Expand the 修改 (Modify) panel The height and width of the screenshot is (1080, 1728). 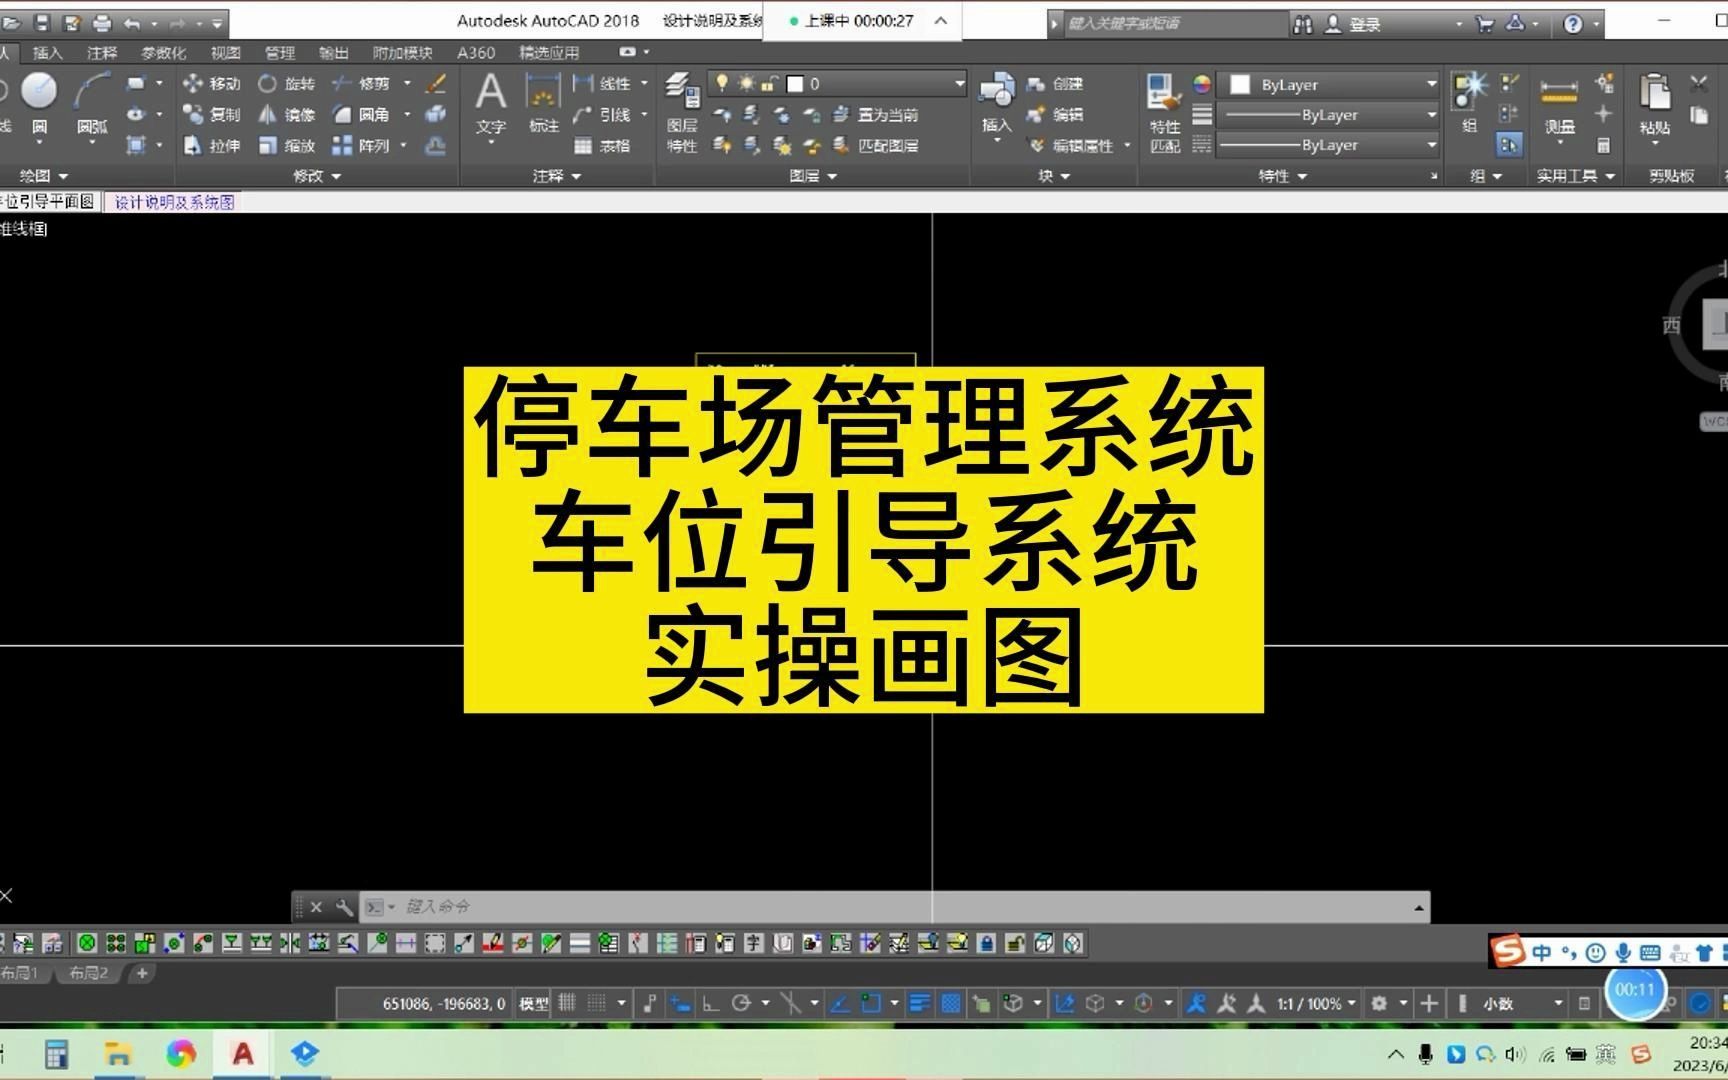click(316, 176)
